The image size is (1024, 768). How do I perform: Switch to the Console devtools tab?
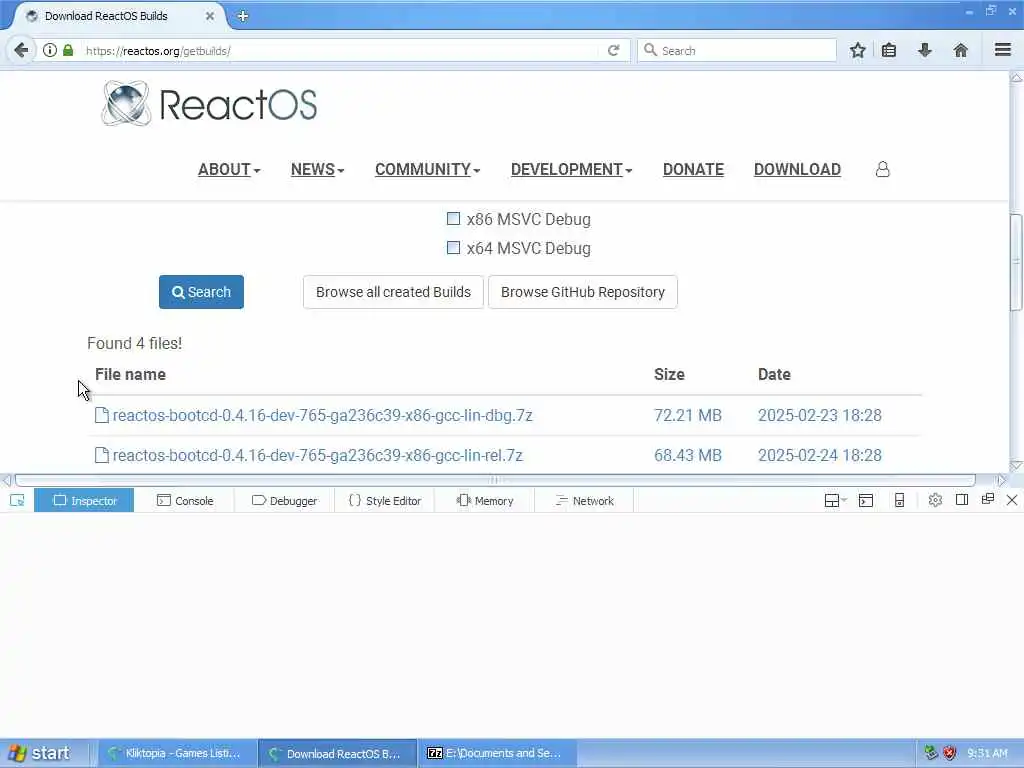coord(185,501)
